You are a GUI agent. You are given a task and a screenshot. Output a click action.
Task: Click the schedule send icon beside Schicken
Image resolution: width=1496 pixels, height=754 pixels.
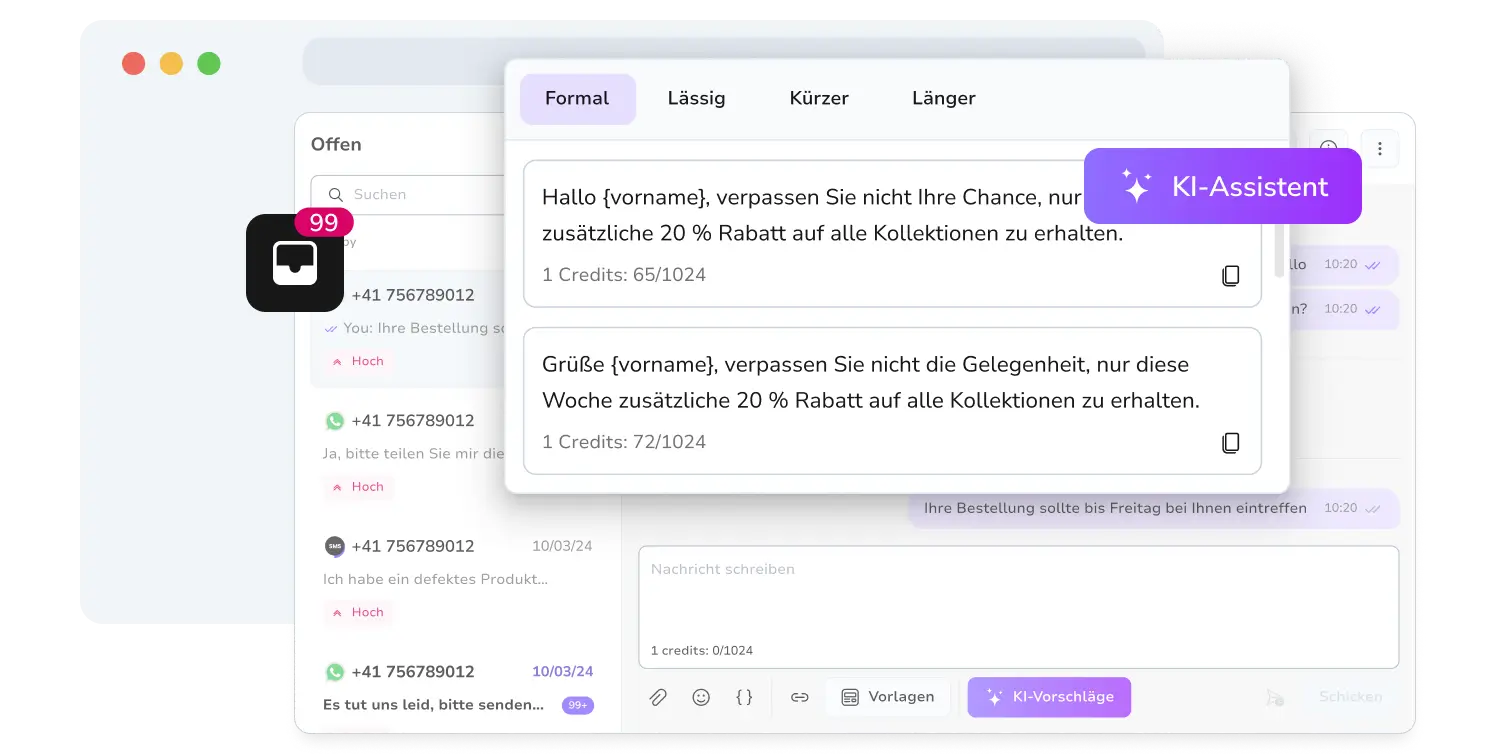click(x=1274, y=697)
